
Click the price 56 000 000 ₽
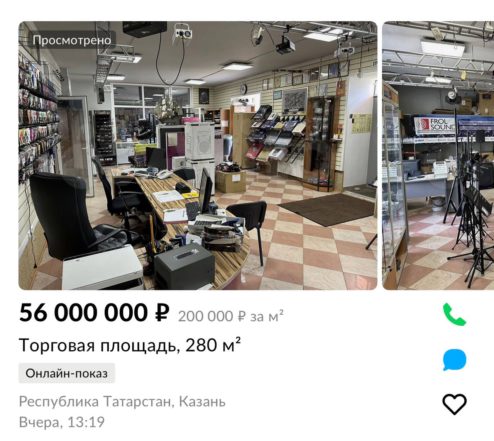[x=94, y=313]
